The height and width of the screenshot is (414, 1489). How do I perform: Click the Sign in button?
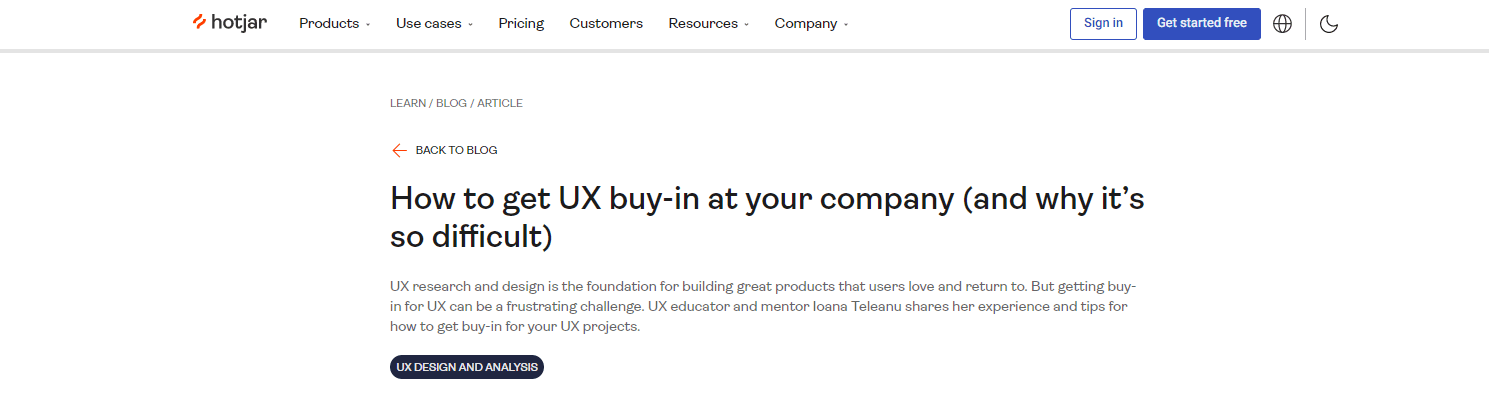1103,23
